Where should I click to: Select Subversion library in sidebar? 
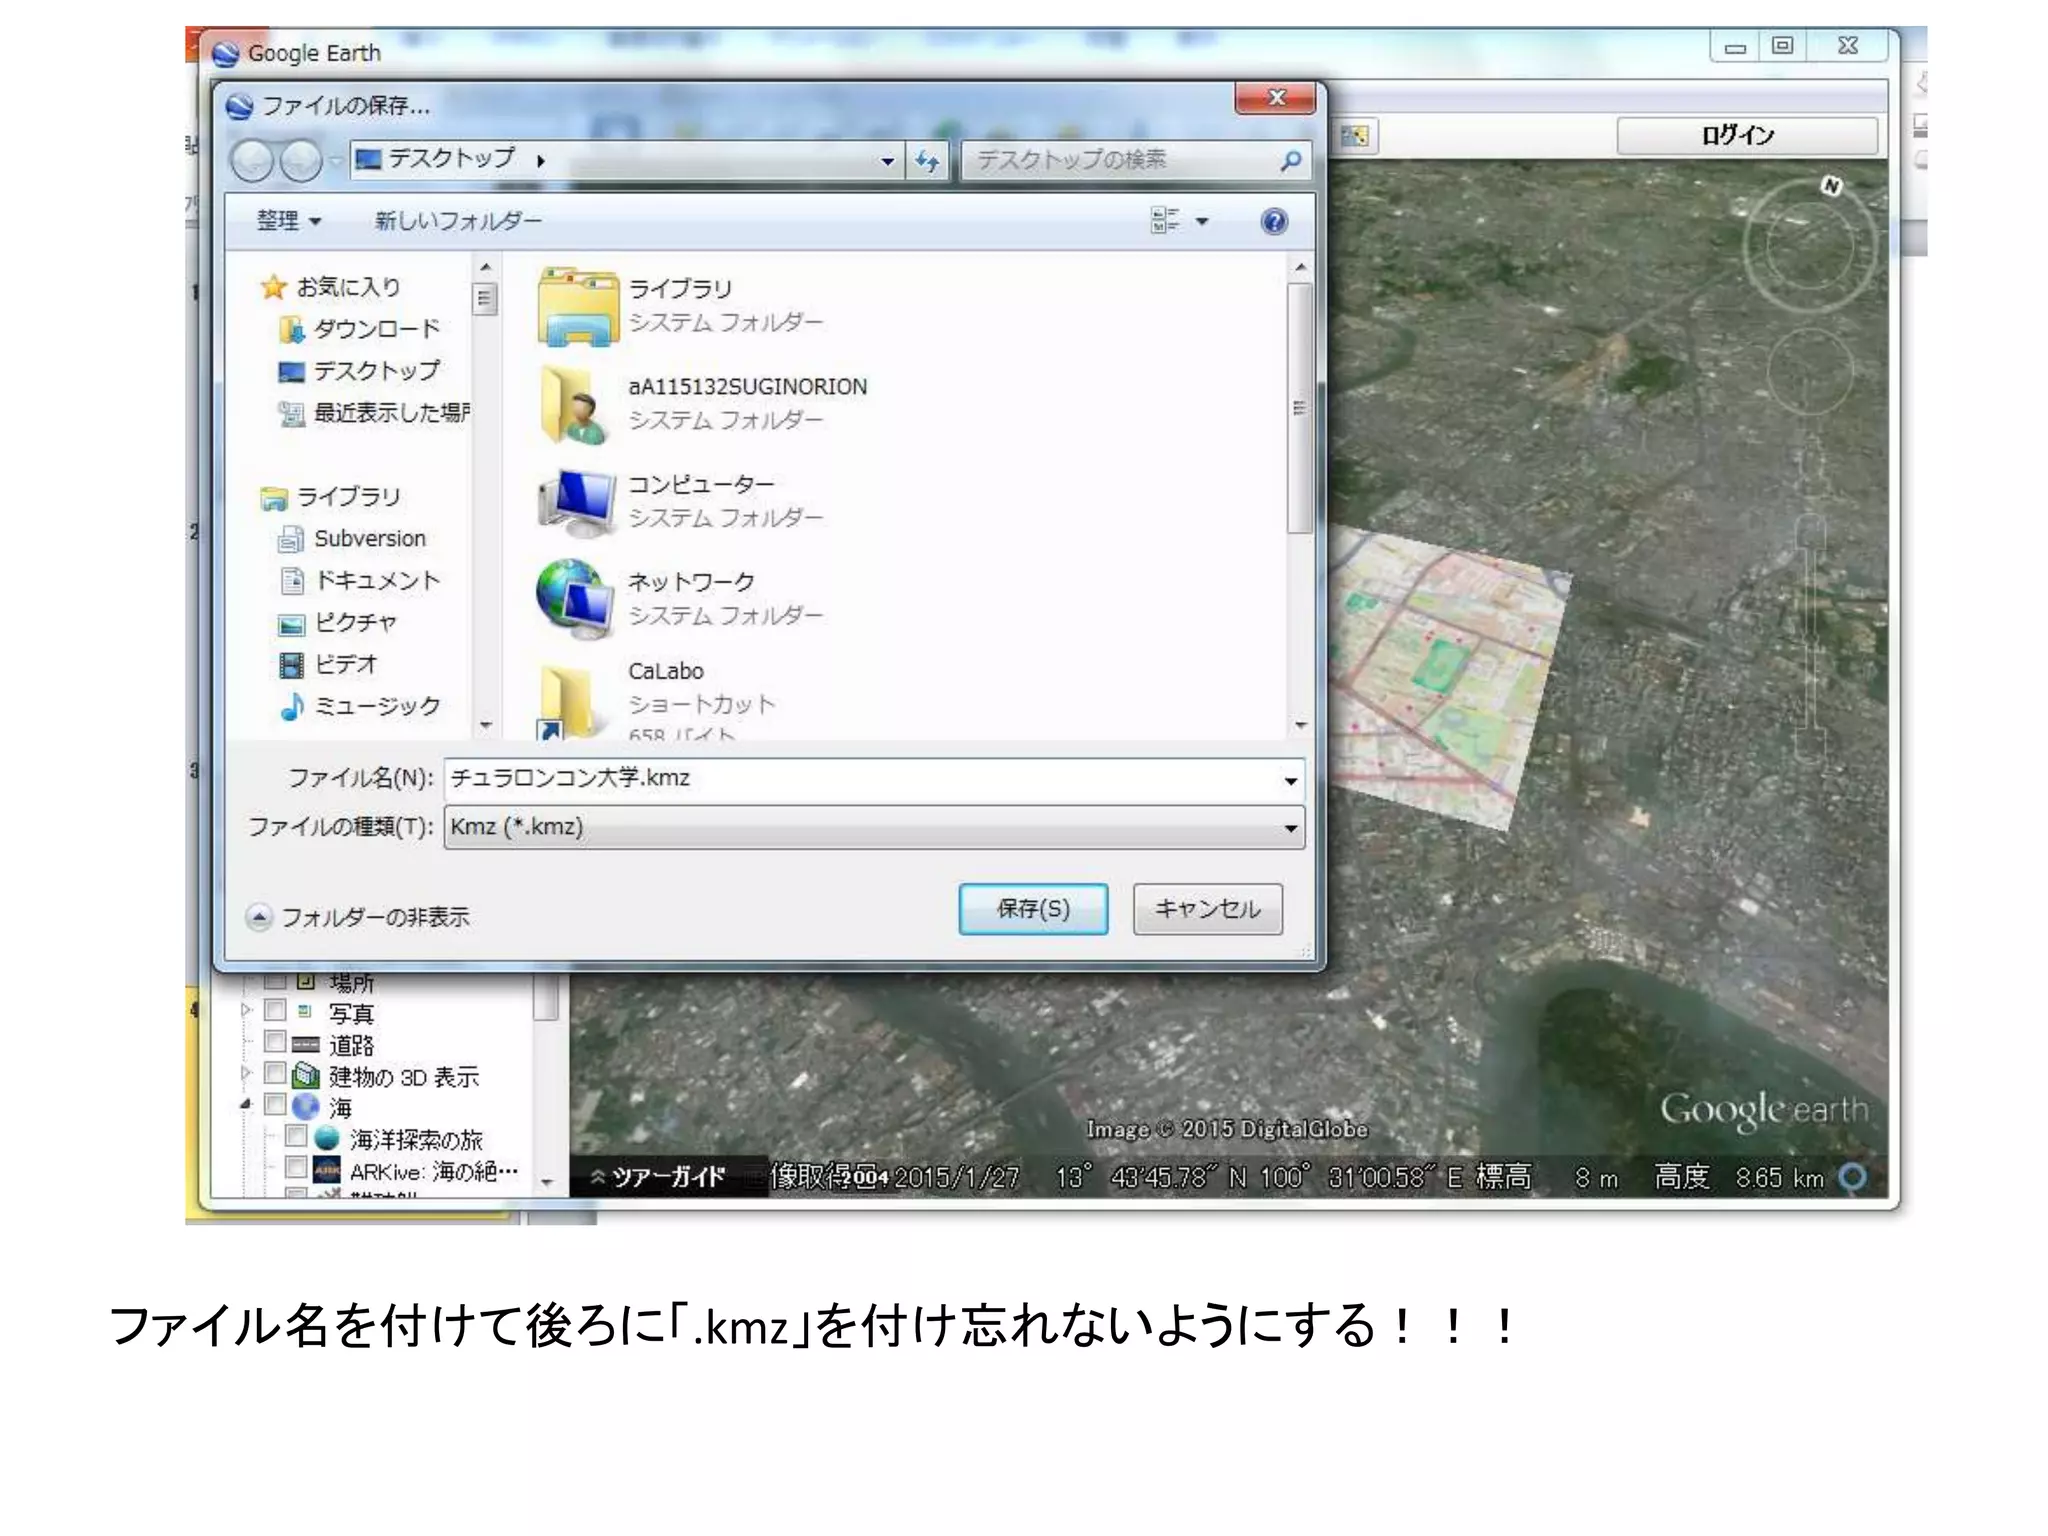click(x=352, y=539)
